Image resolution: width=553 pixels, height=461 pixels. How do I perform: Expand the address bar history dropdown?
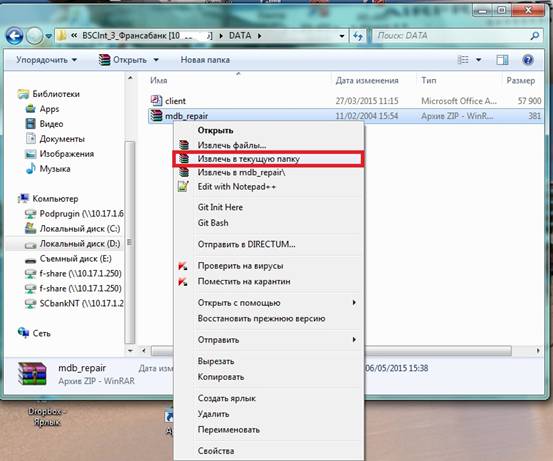pos(341,36)
